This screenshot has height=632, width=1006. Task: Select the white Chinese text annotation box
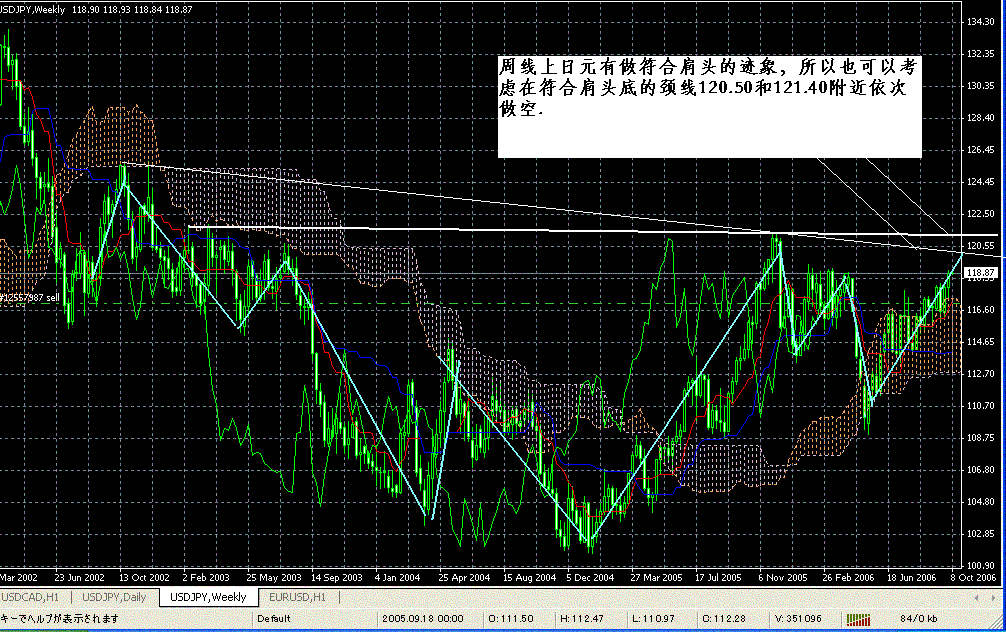[x=709, y=105]
